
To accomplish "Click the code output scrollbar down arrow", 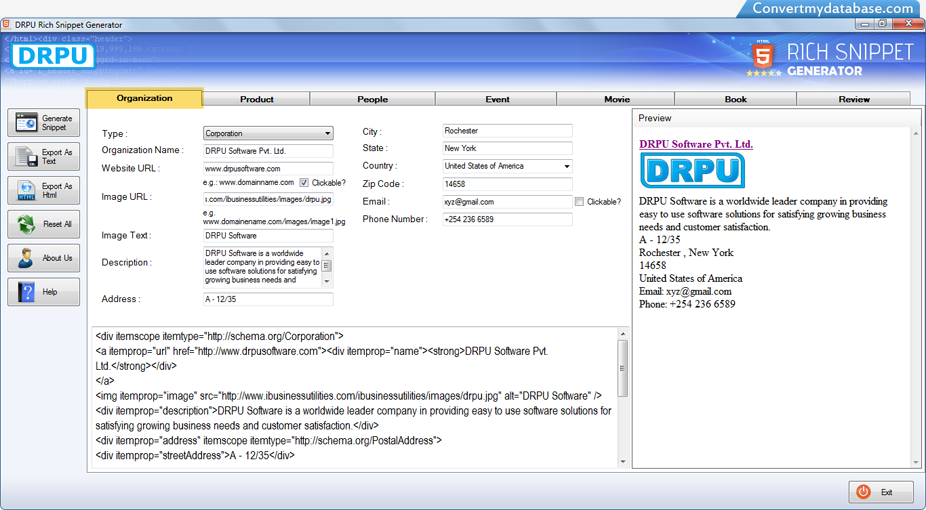I will coord(622,462).
